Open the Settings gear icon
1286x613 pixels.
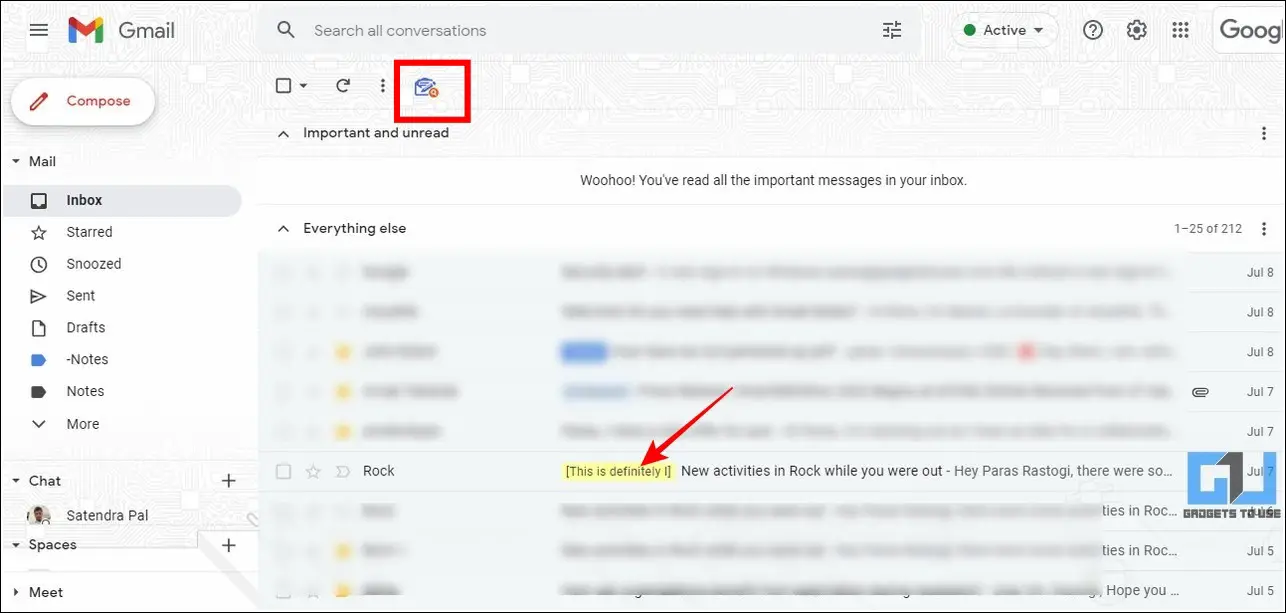pyautogui.click(x=1137, y=30)
